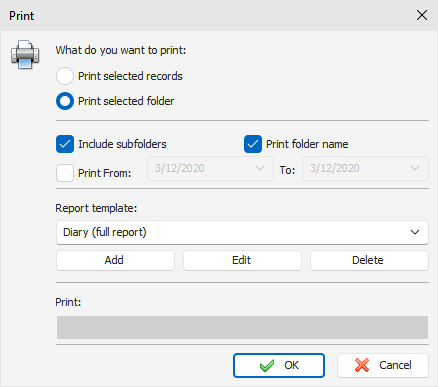
Task: Expand the To date dropdown
Action: tap(415, 168)
